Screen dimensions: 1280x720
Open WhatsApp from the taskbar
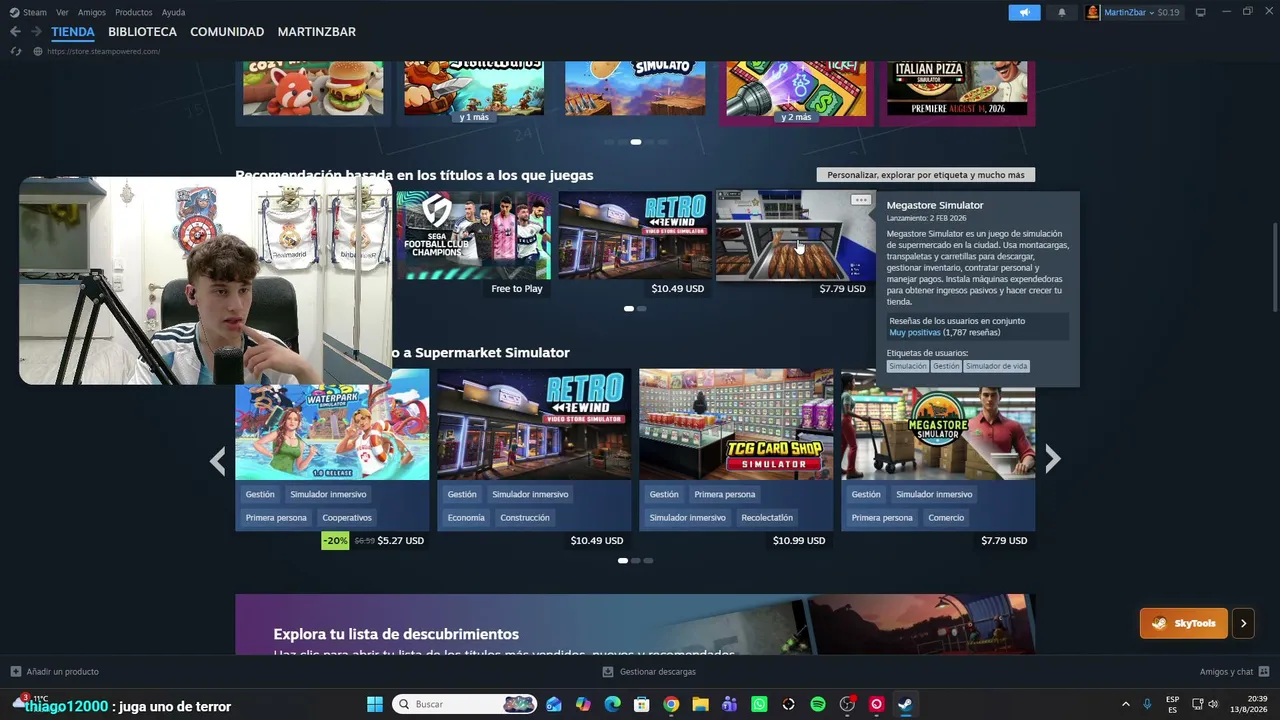pos(759,704)
